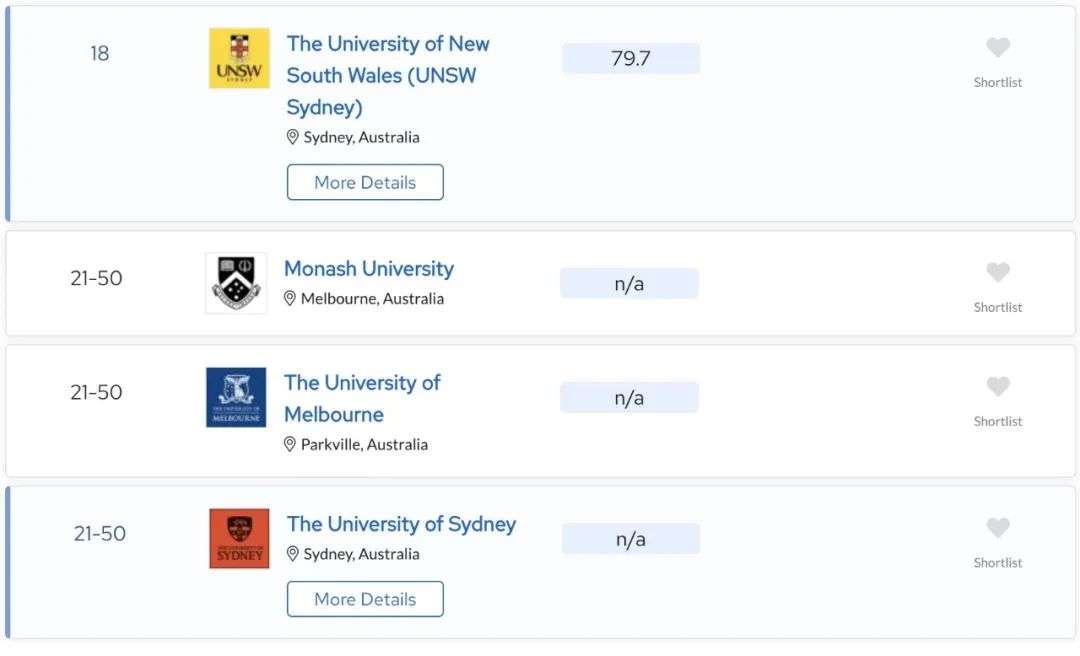Click the University of Sydney red logo
This screenshot has width=1080, height=656.
[239, 539]
